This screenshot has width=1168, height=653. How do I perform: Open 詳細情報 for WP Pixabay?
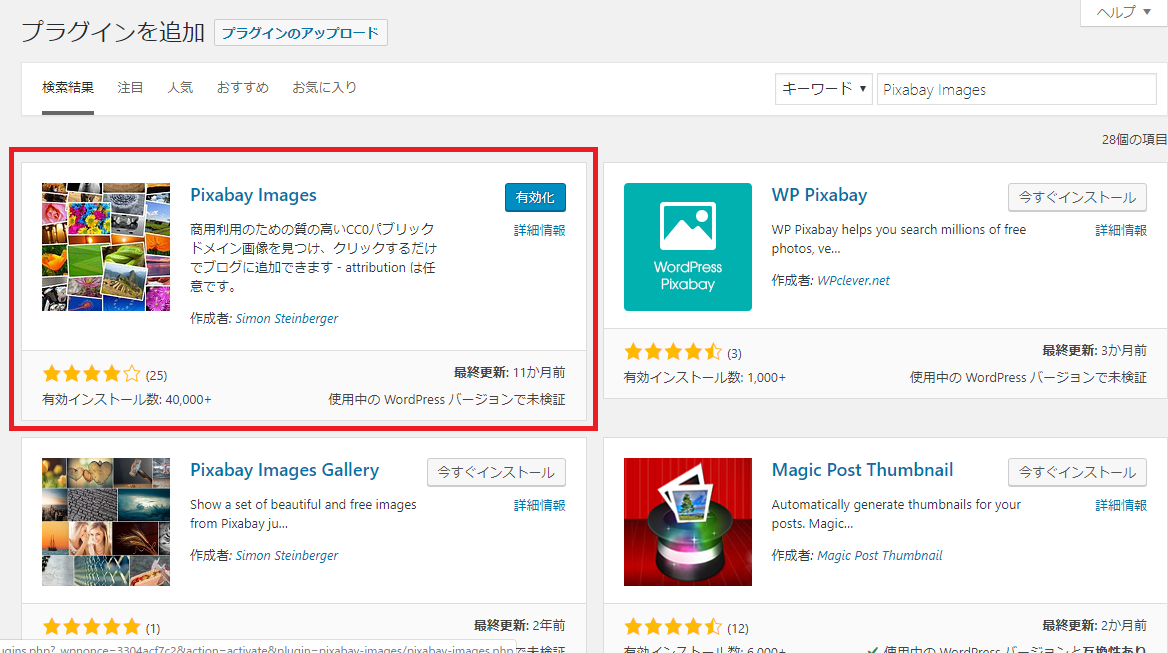[x=1121, y=231]
